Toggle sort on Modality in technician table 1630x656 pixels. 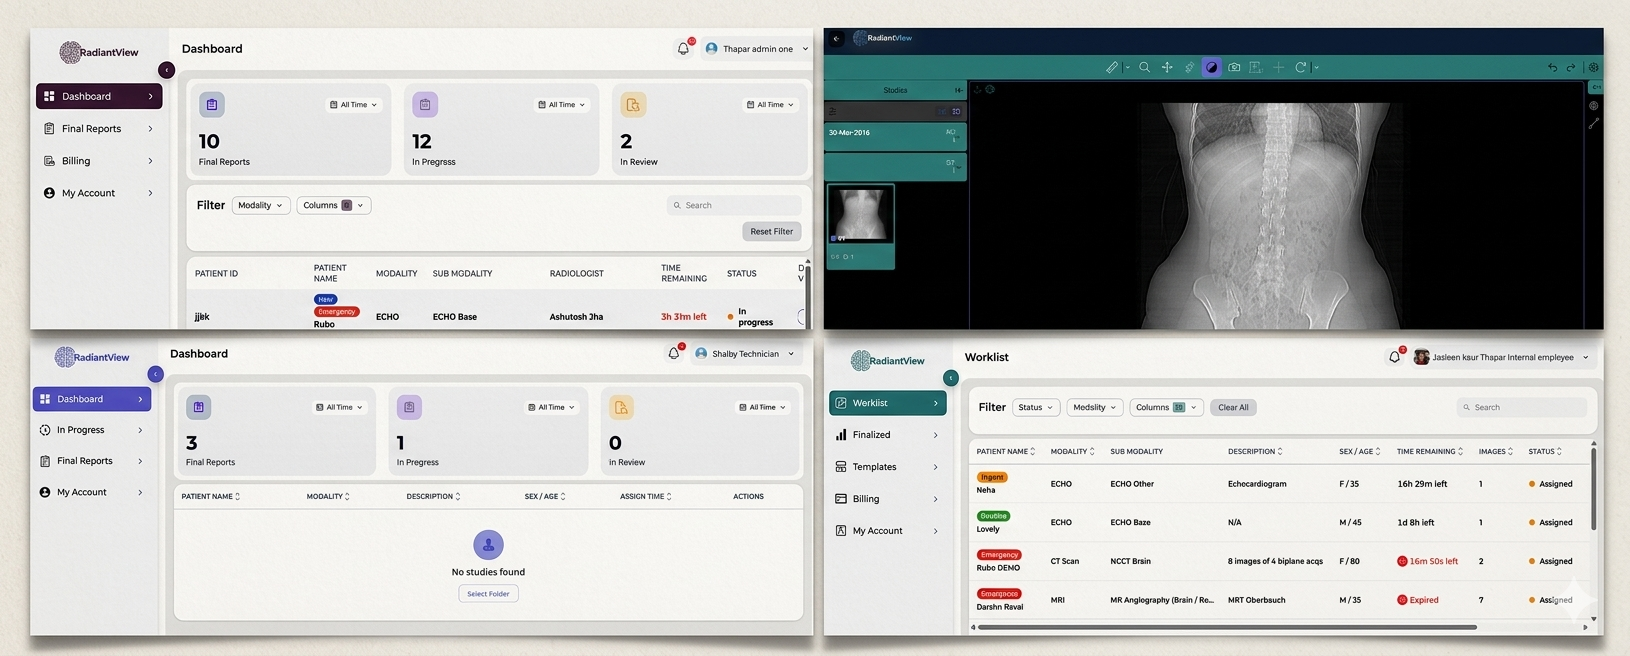pyautogui.click(x=347, y=497)
